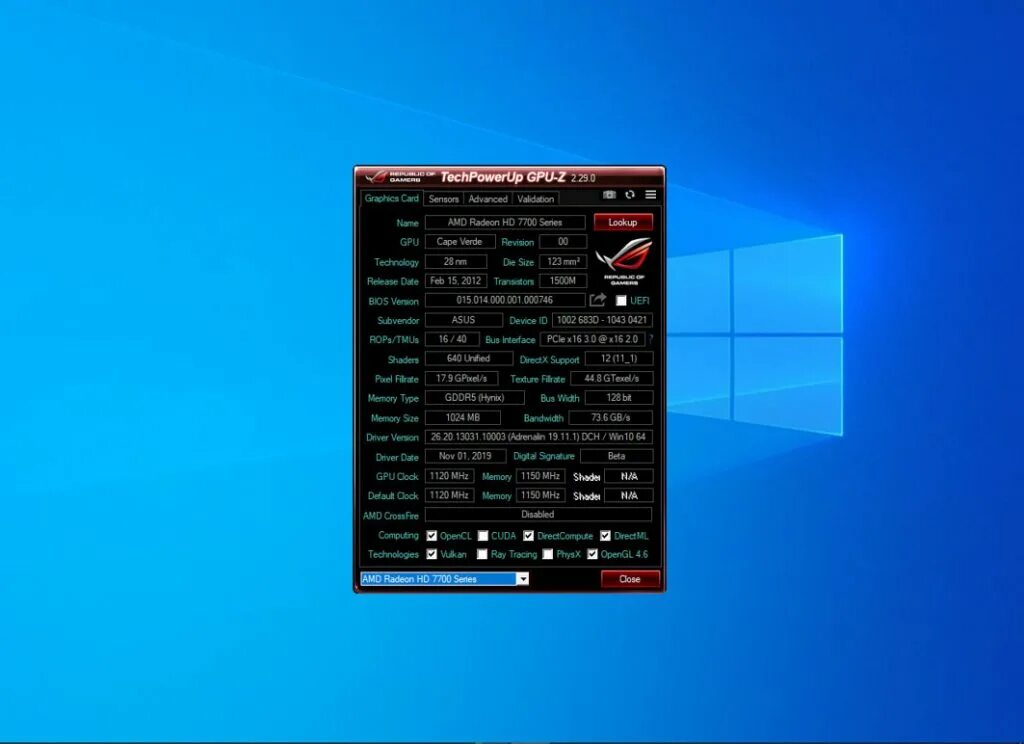Select the Graphics Card tab
This screenshot has height=744, width=1024.
coord(391,198)
